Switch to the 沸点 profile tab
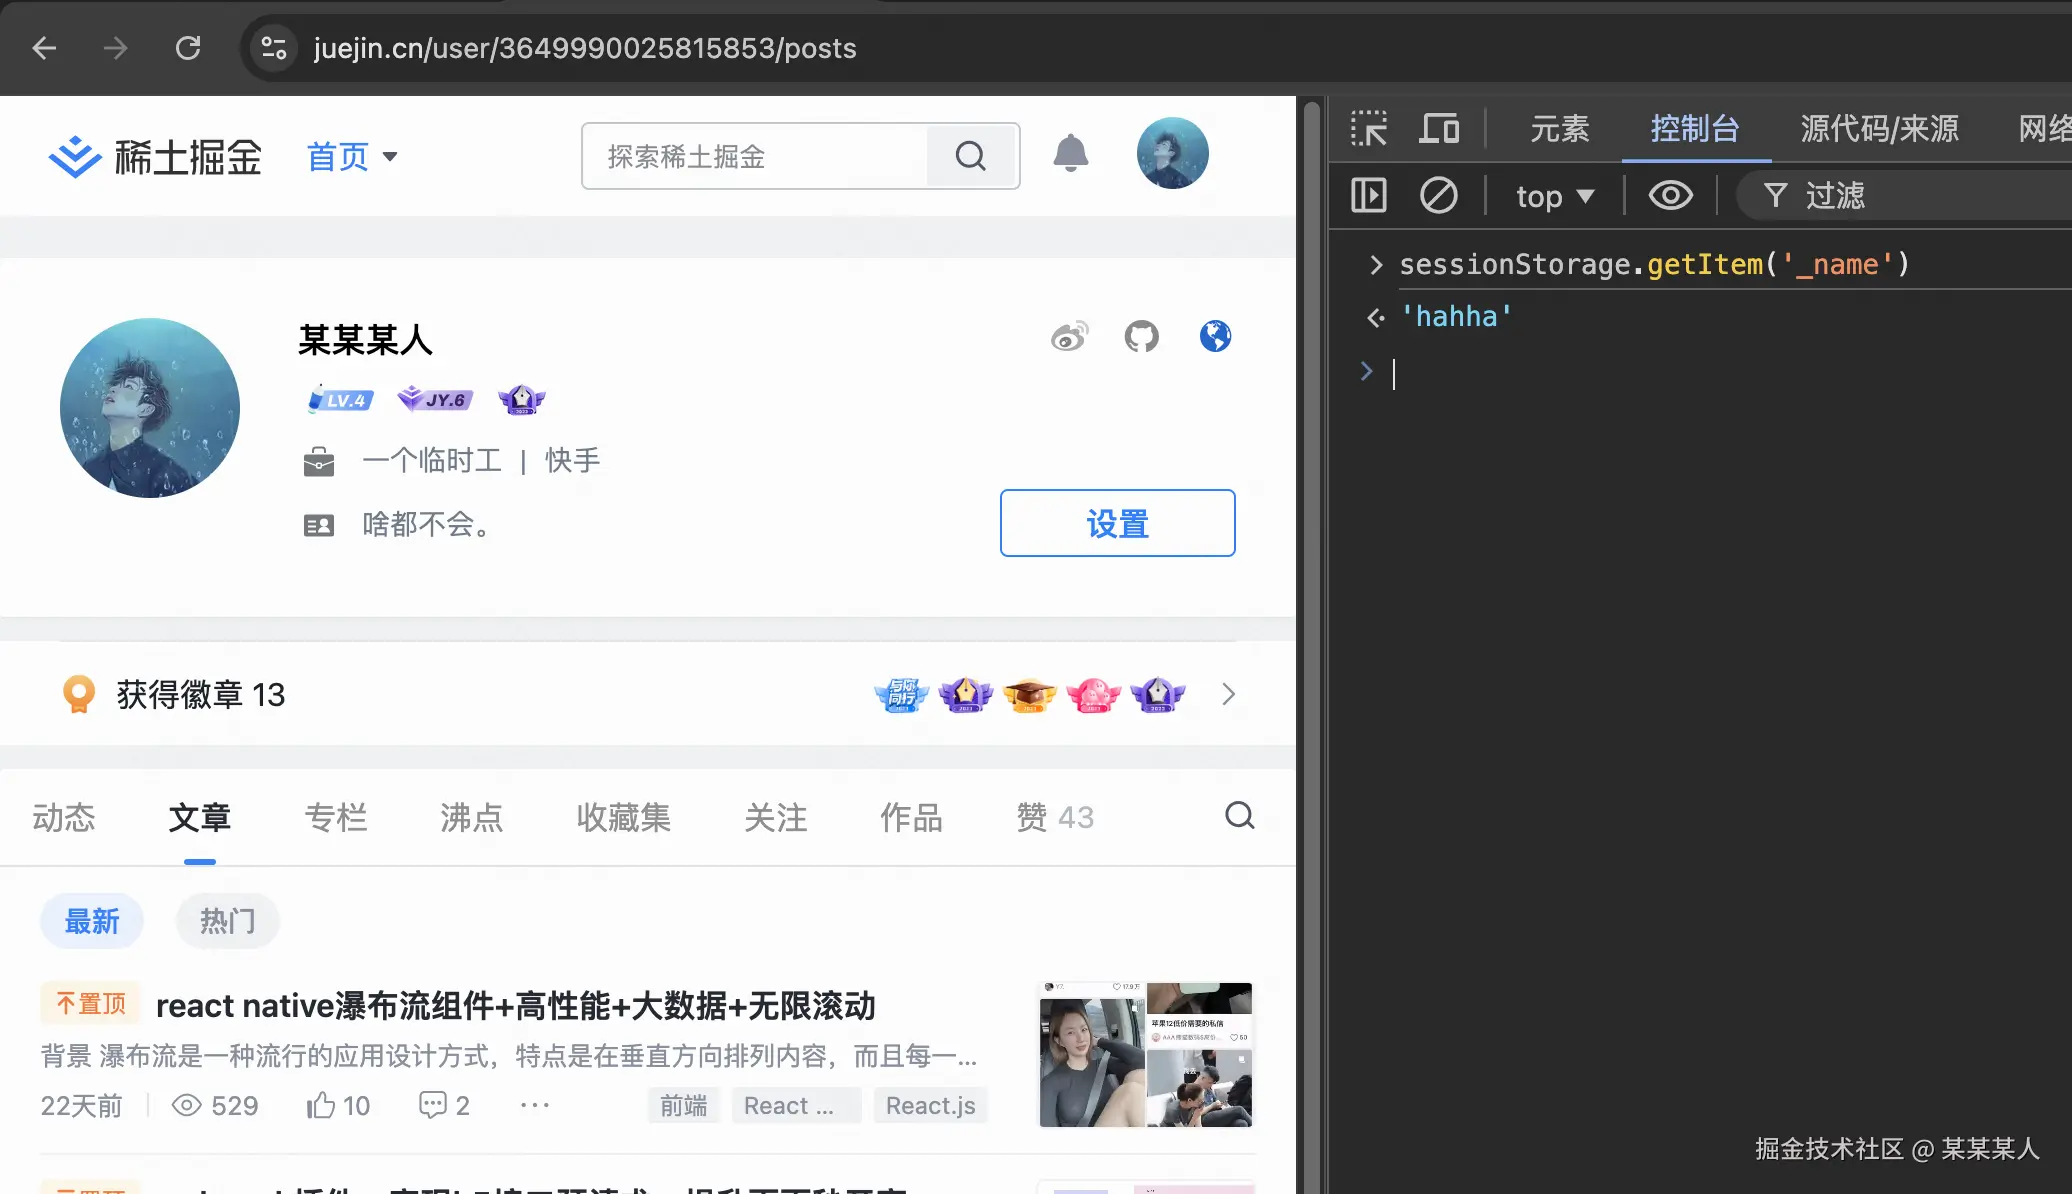Screen dimensions: 2072x1194 [x=471, y=817]
